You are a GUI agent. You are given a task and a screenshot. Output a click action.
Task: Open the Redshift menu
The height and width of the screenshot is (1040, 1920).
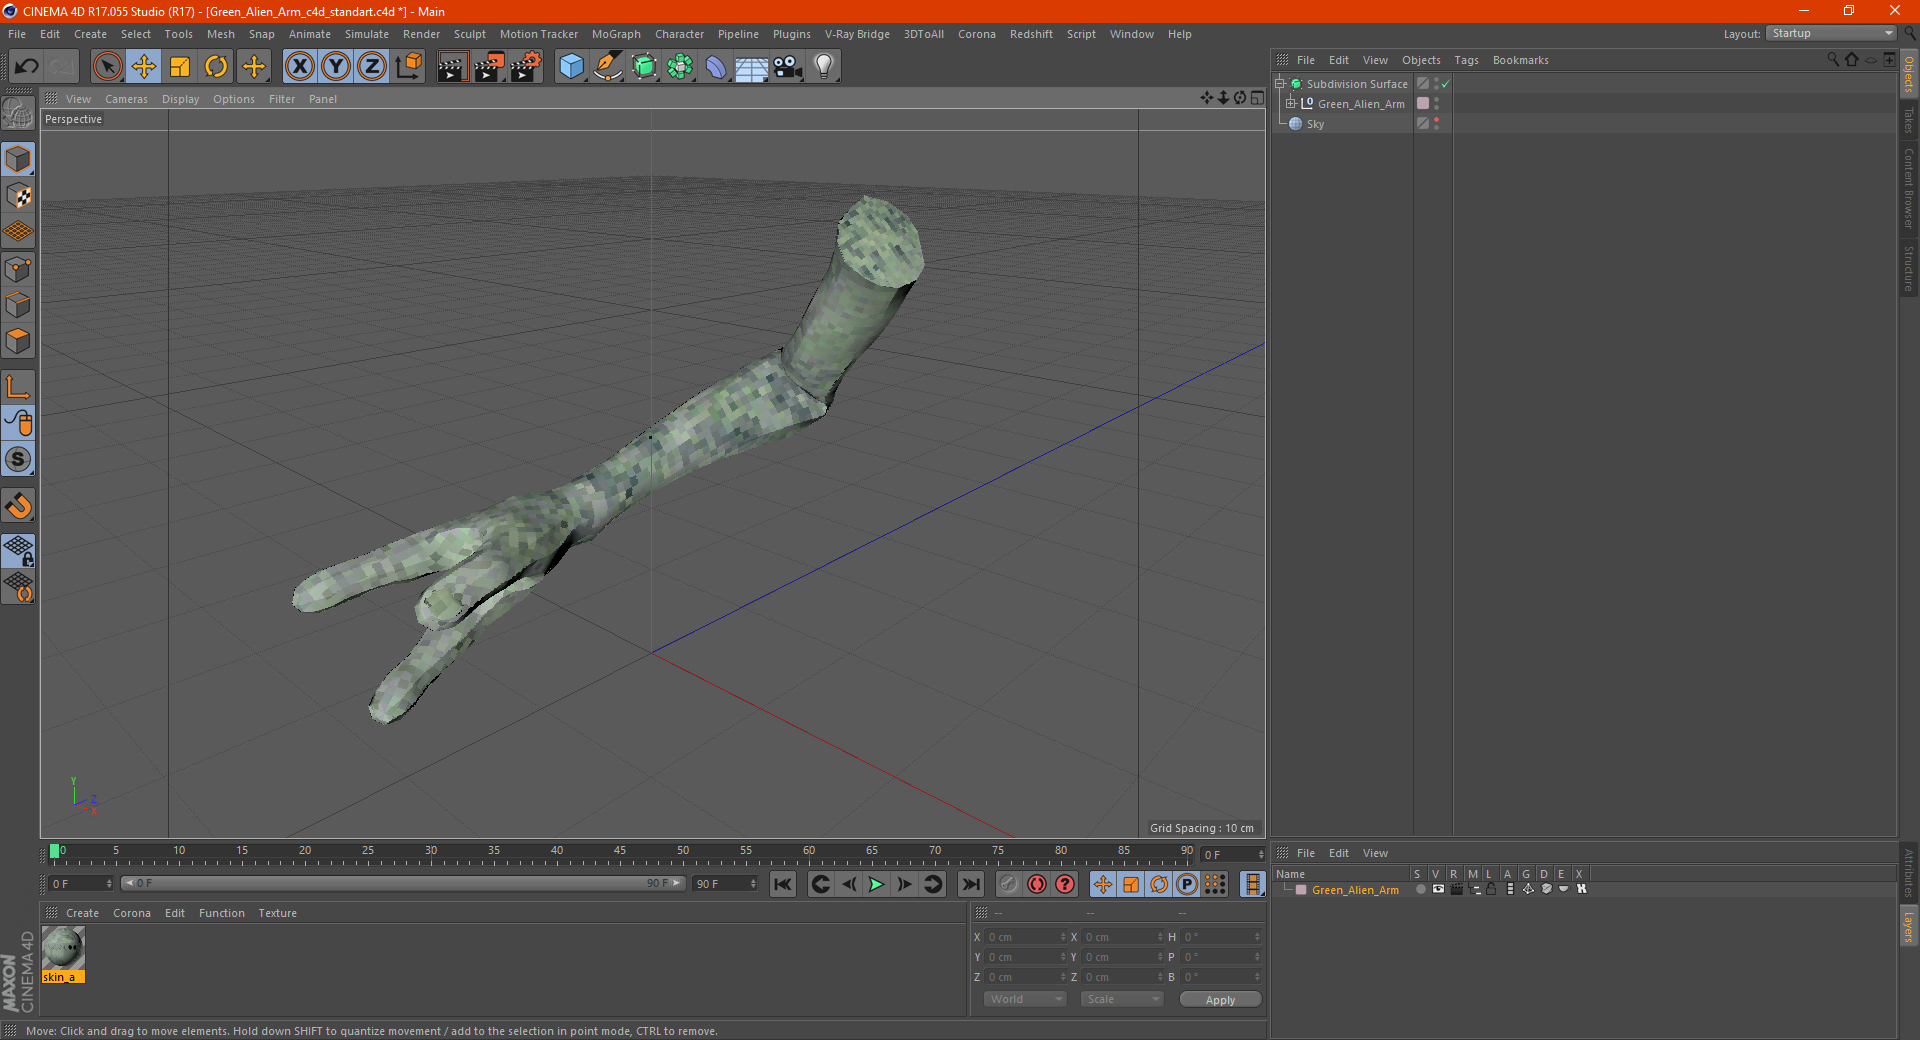[1031, 34]
